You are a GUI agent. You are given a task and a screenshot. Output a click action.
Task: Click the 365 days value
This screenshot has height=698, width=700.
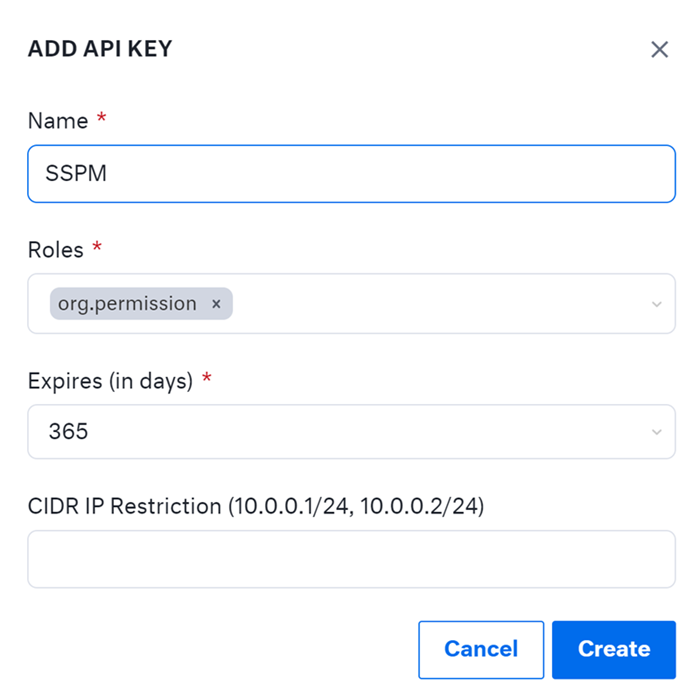pyautogui.click(x=69, y=432)
